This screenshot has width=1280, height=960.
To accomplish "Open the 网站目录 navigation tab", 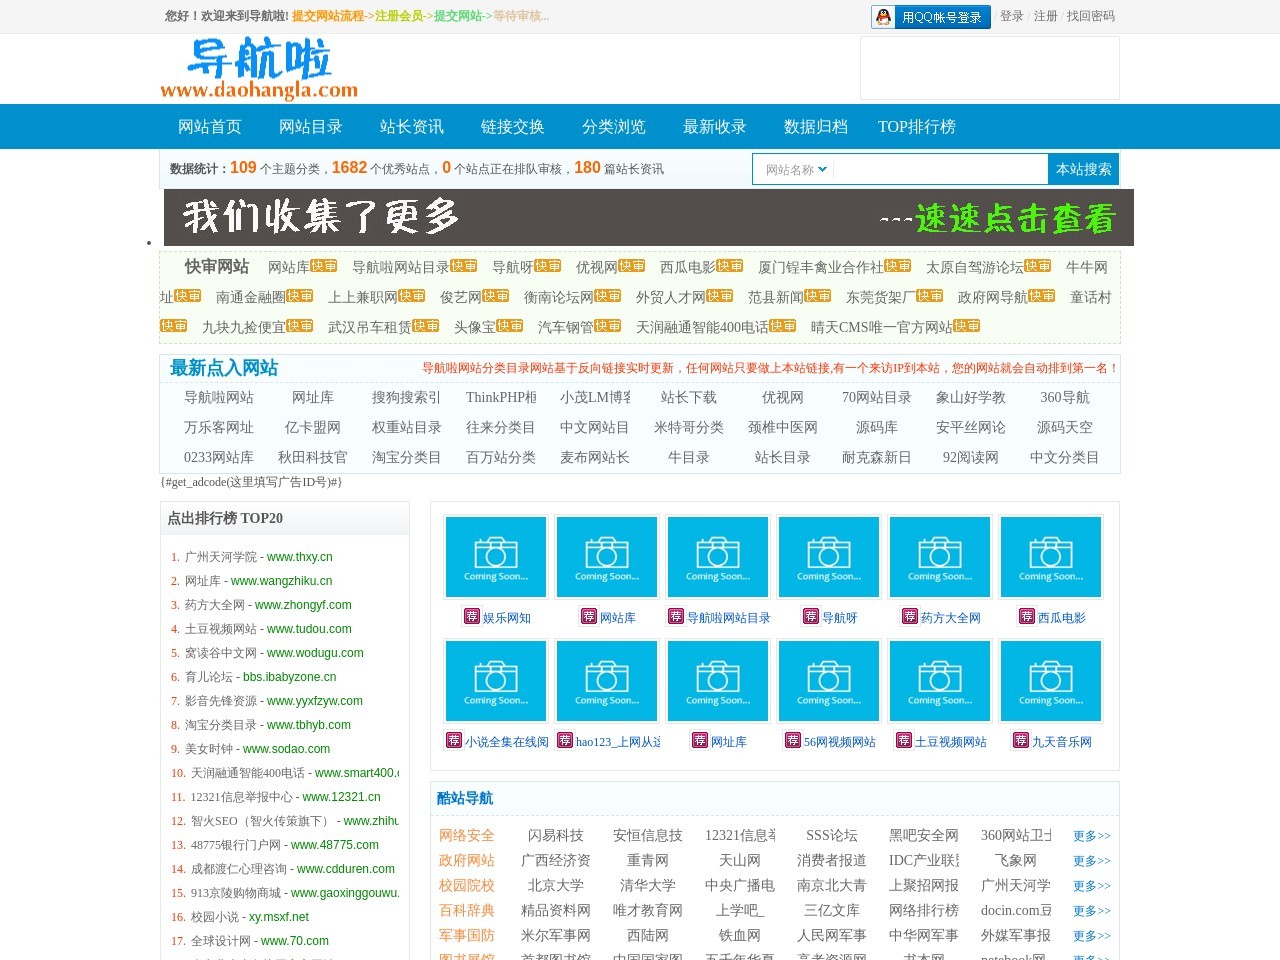I will tap(310, 126).
